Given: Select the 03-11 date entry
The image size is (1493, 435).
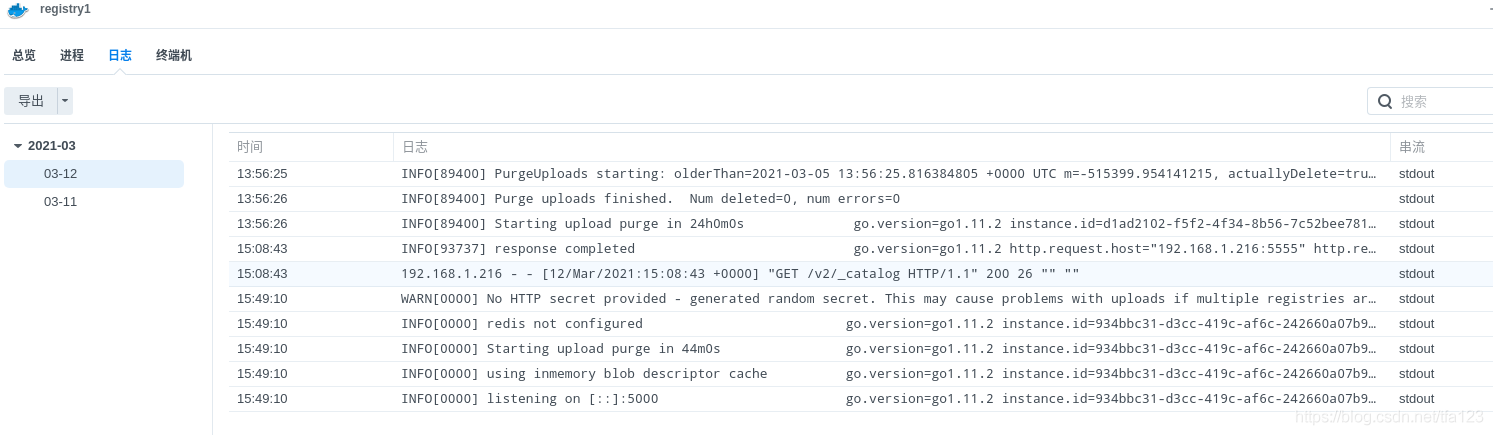Looking at the screenshot, I should click(60, 202).
